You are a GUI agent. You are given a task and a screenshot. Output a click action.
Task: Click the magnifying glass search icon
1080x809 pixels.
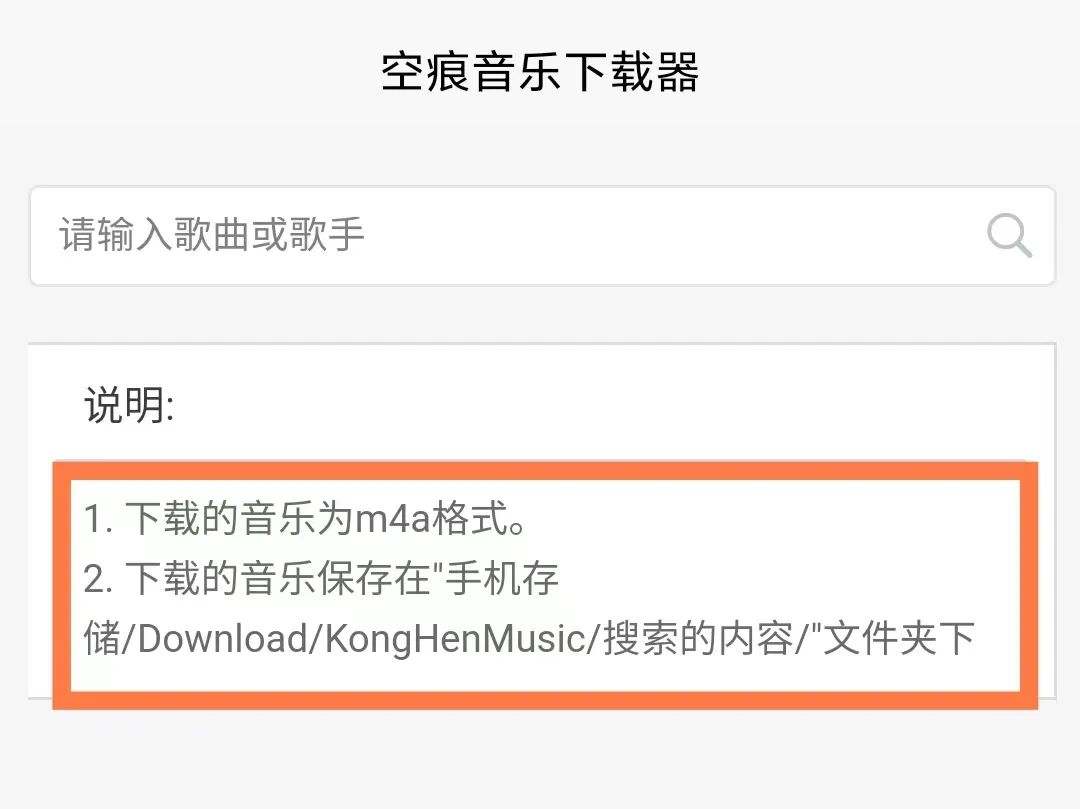pos(1009,235)
